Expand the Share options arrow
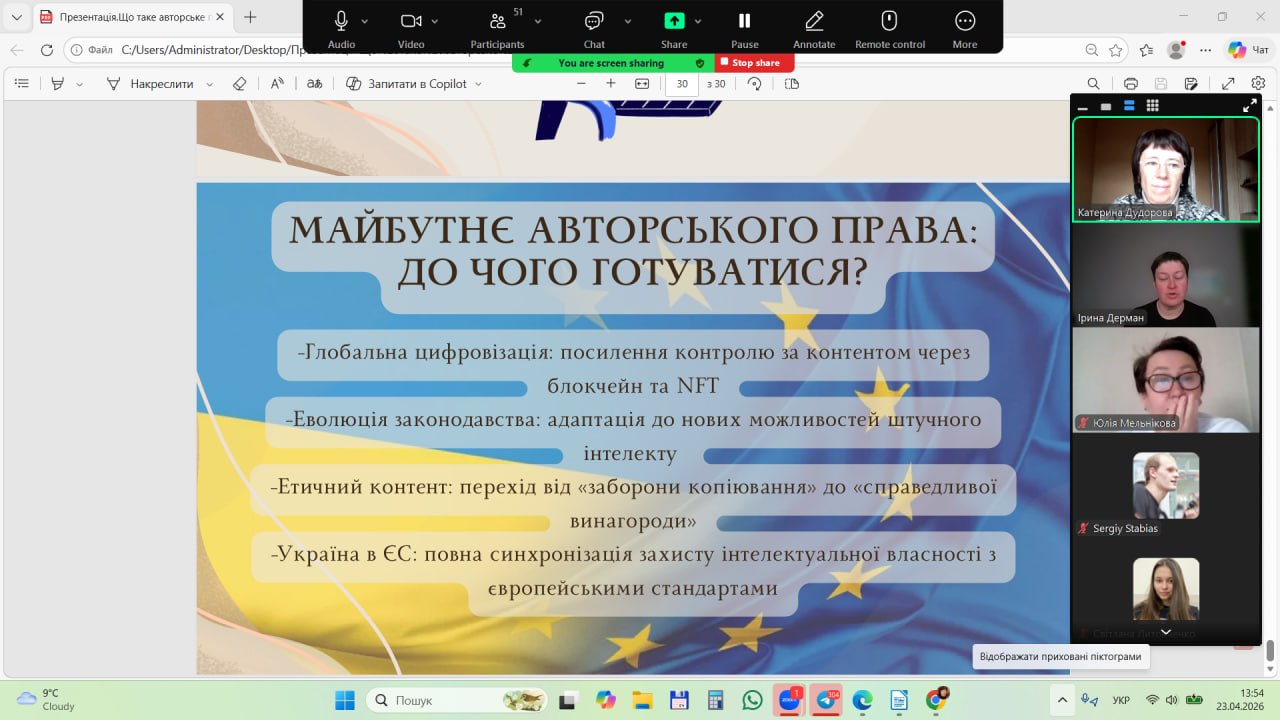 698,21
